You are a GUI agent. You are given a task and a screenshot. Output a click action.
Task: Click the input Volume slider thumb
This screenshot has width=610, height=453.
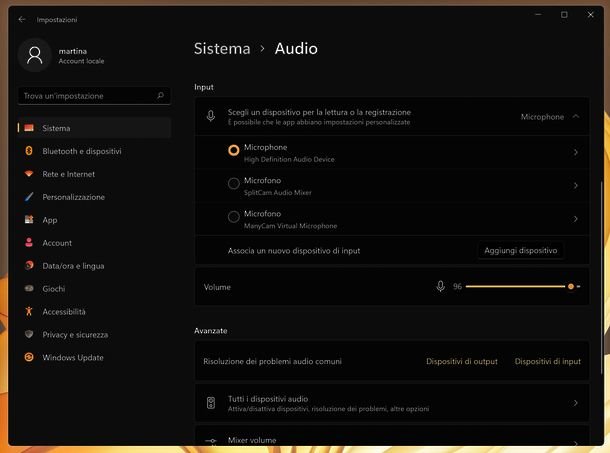pyautogui.click(x=571, y=286)
